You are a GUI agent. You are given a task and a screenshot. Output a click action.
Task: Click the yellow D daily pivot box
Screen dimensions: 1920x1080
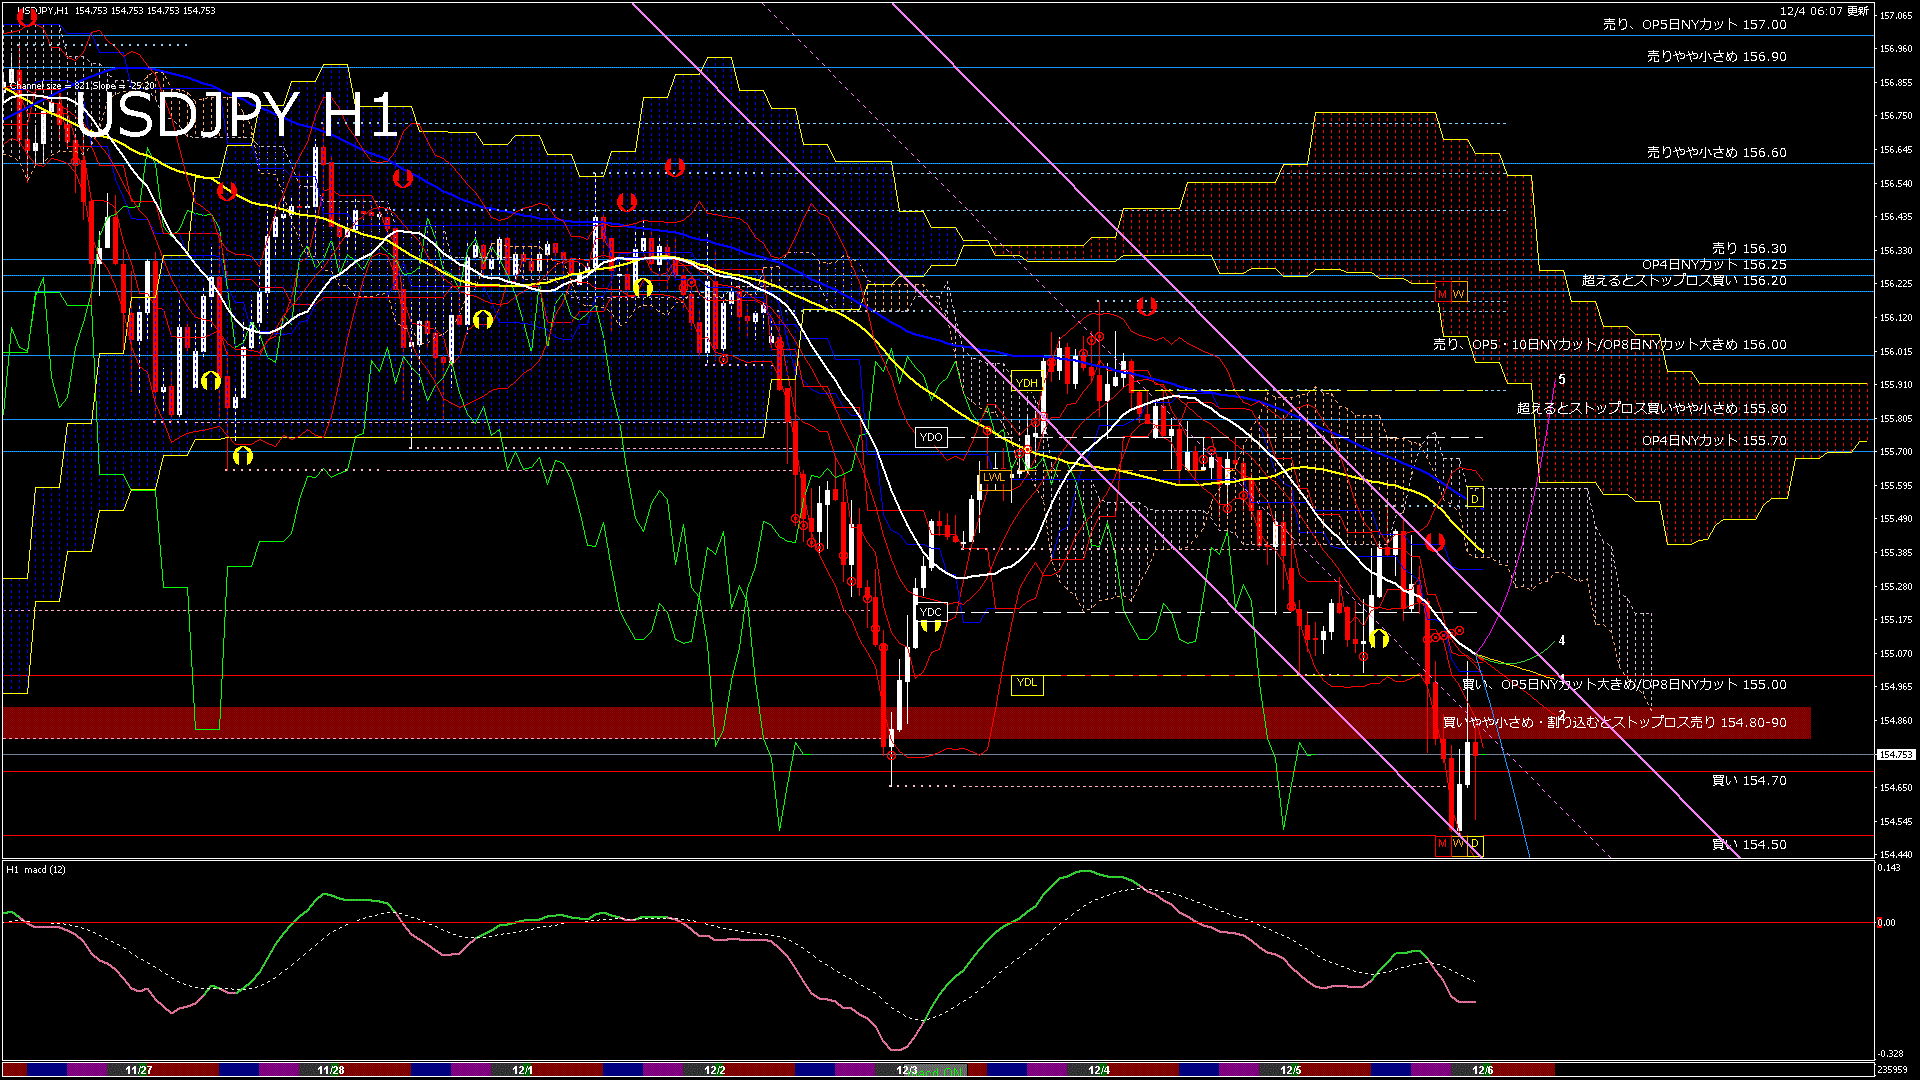tap(1474, 497)
